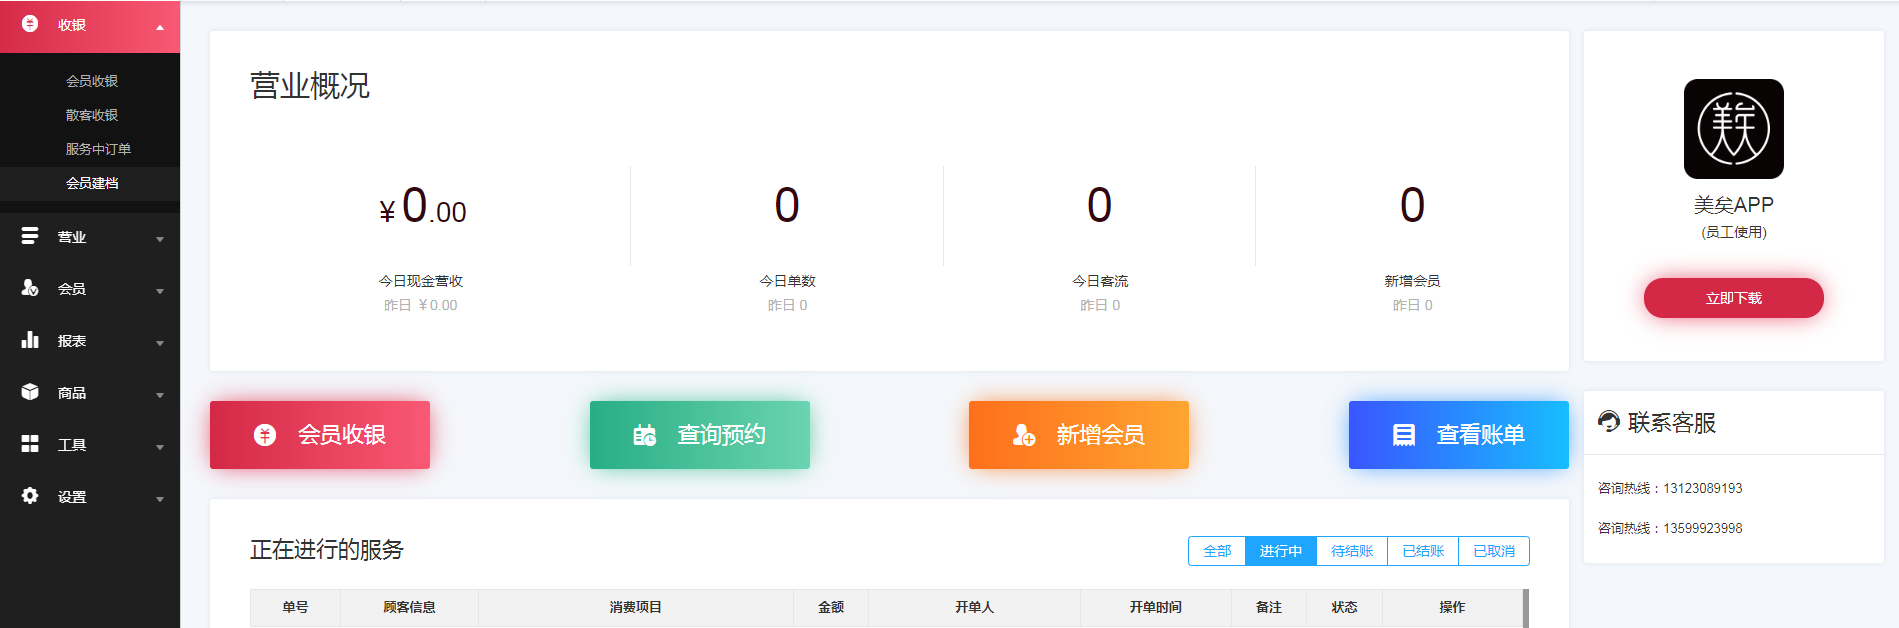Viewport: 1899px width, 628px height.
Task: Click the 会员 person icon in sidebar
Action: pos(30,287)
